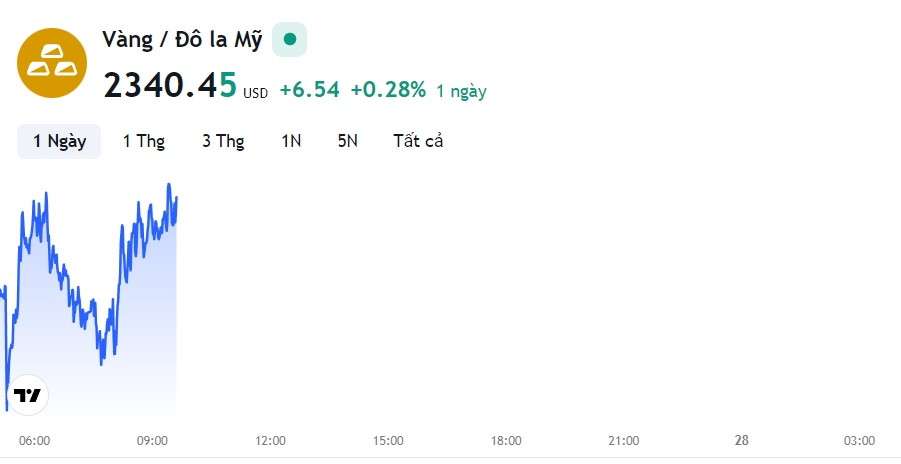Click the USD currency label

click(x=256, y=93)
